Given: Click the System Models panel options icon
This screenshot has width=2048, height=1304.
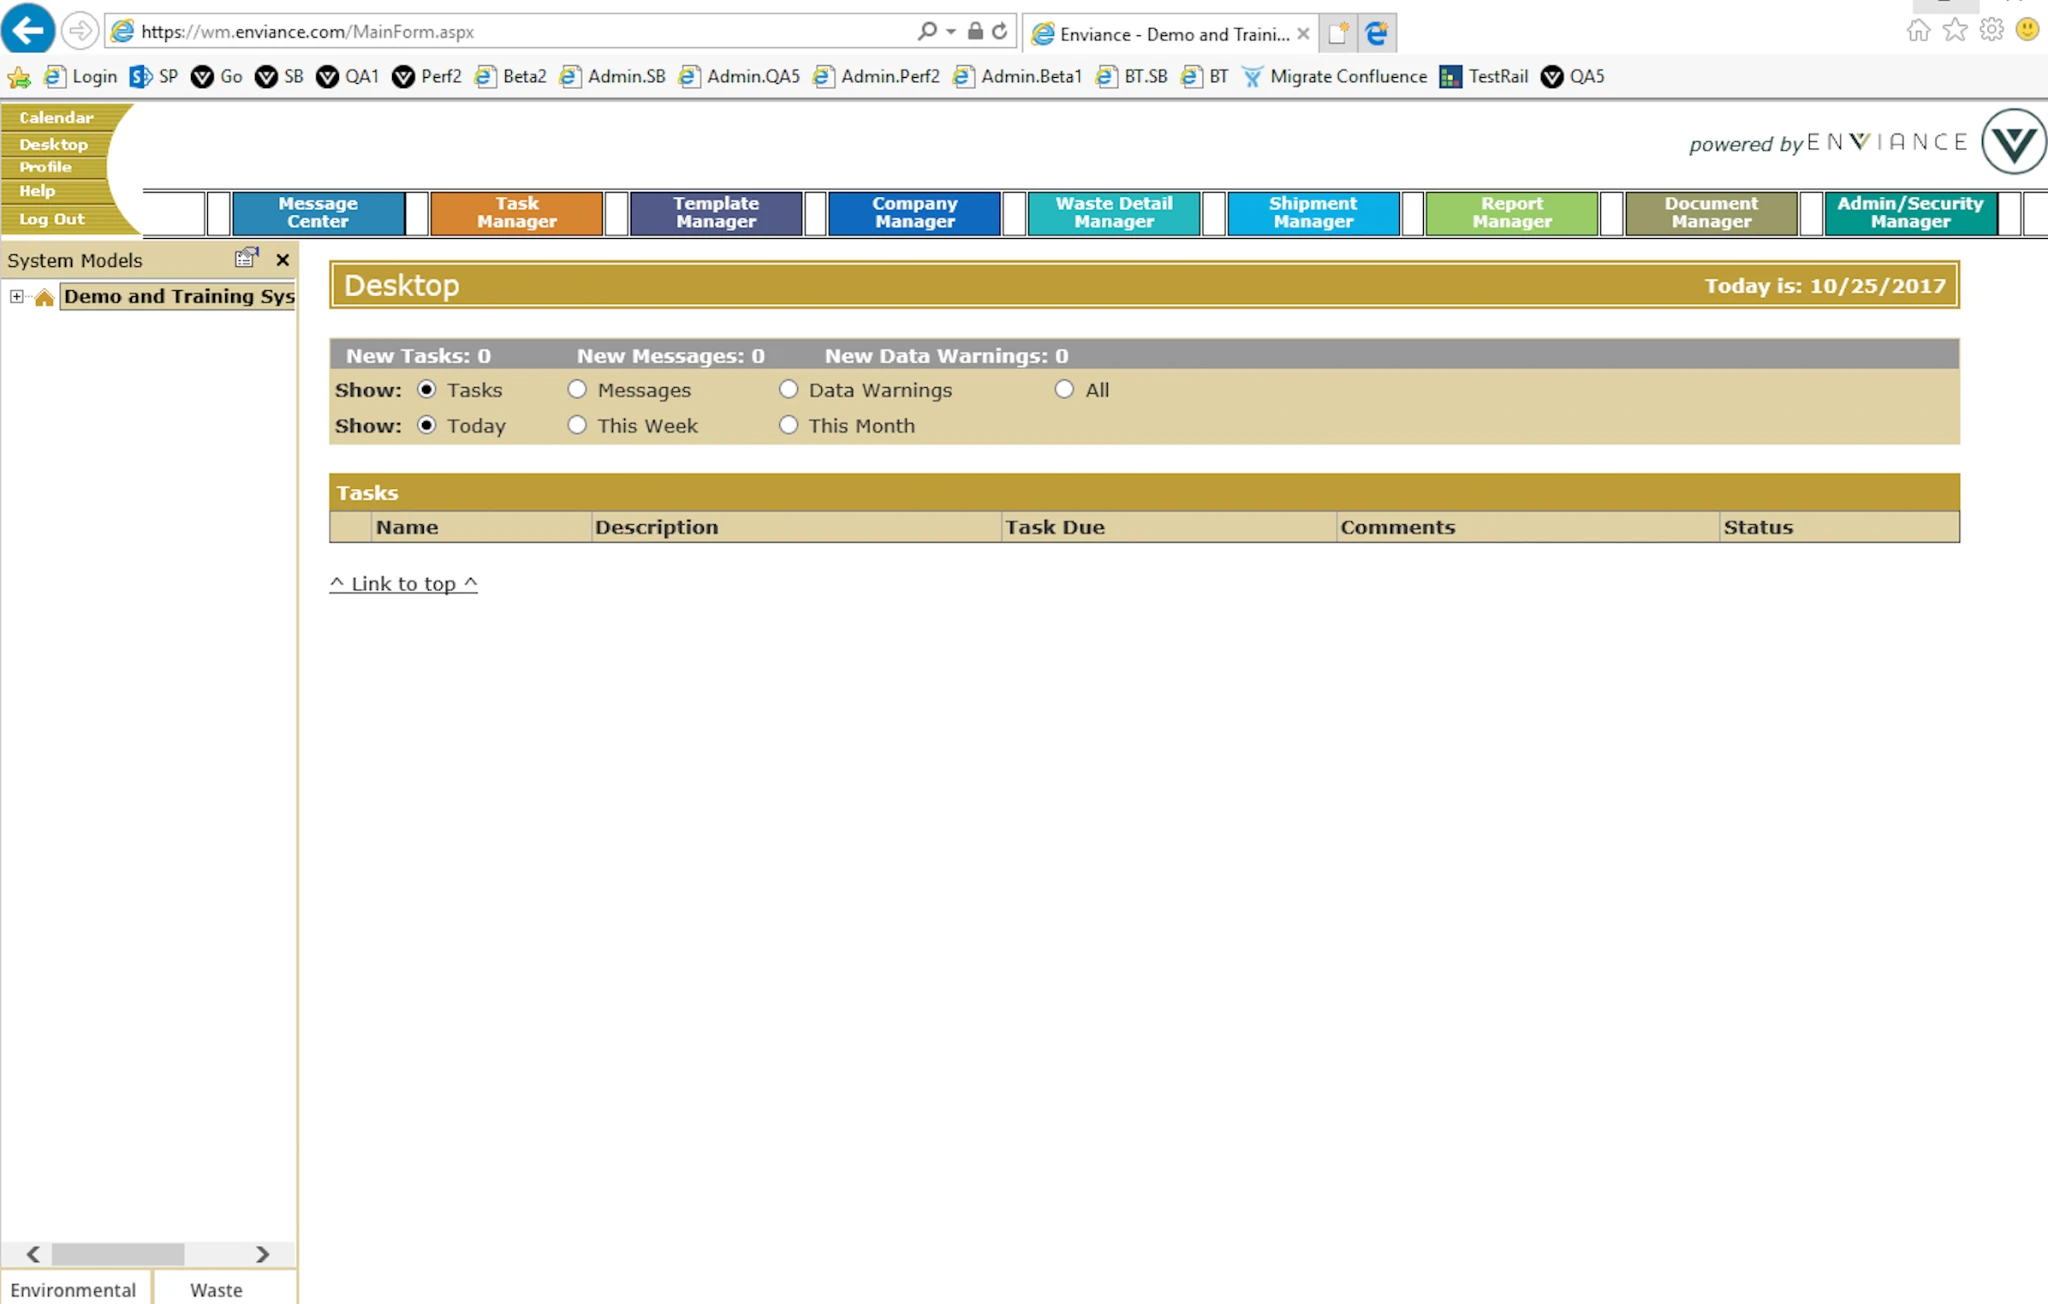Looking at the screenshot, I should 246,258.
